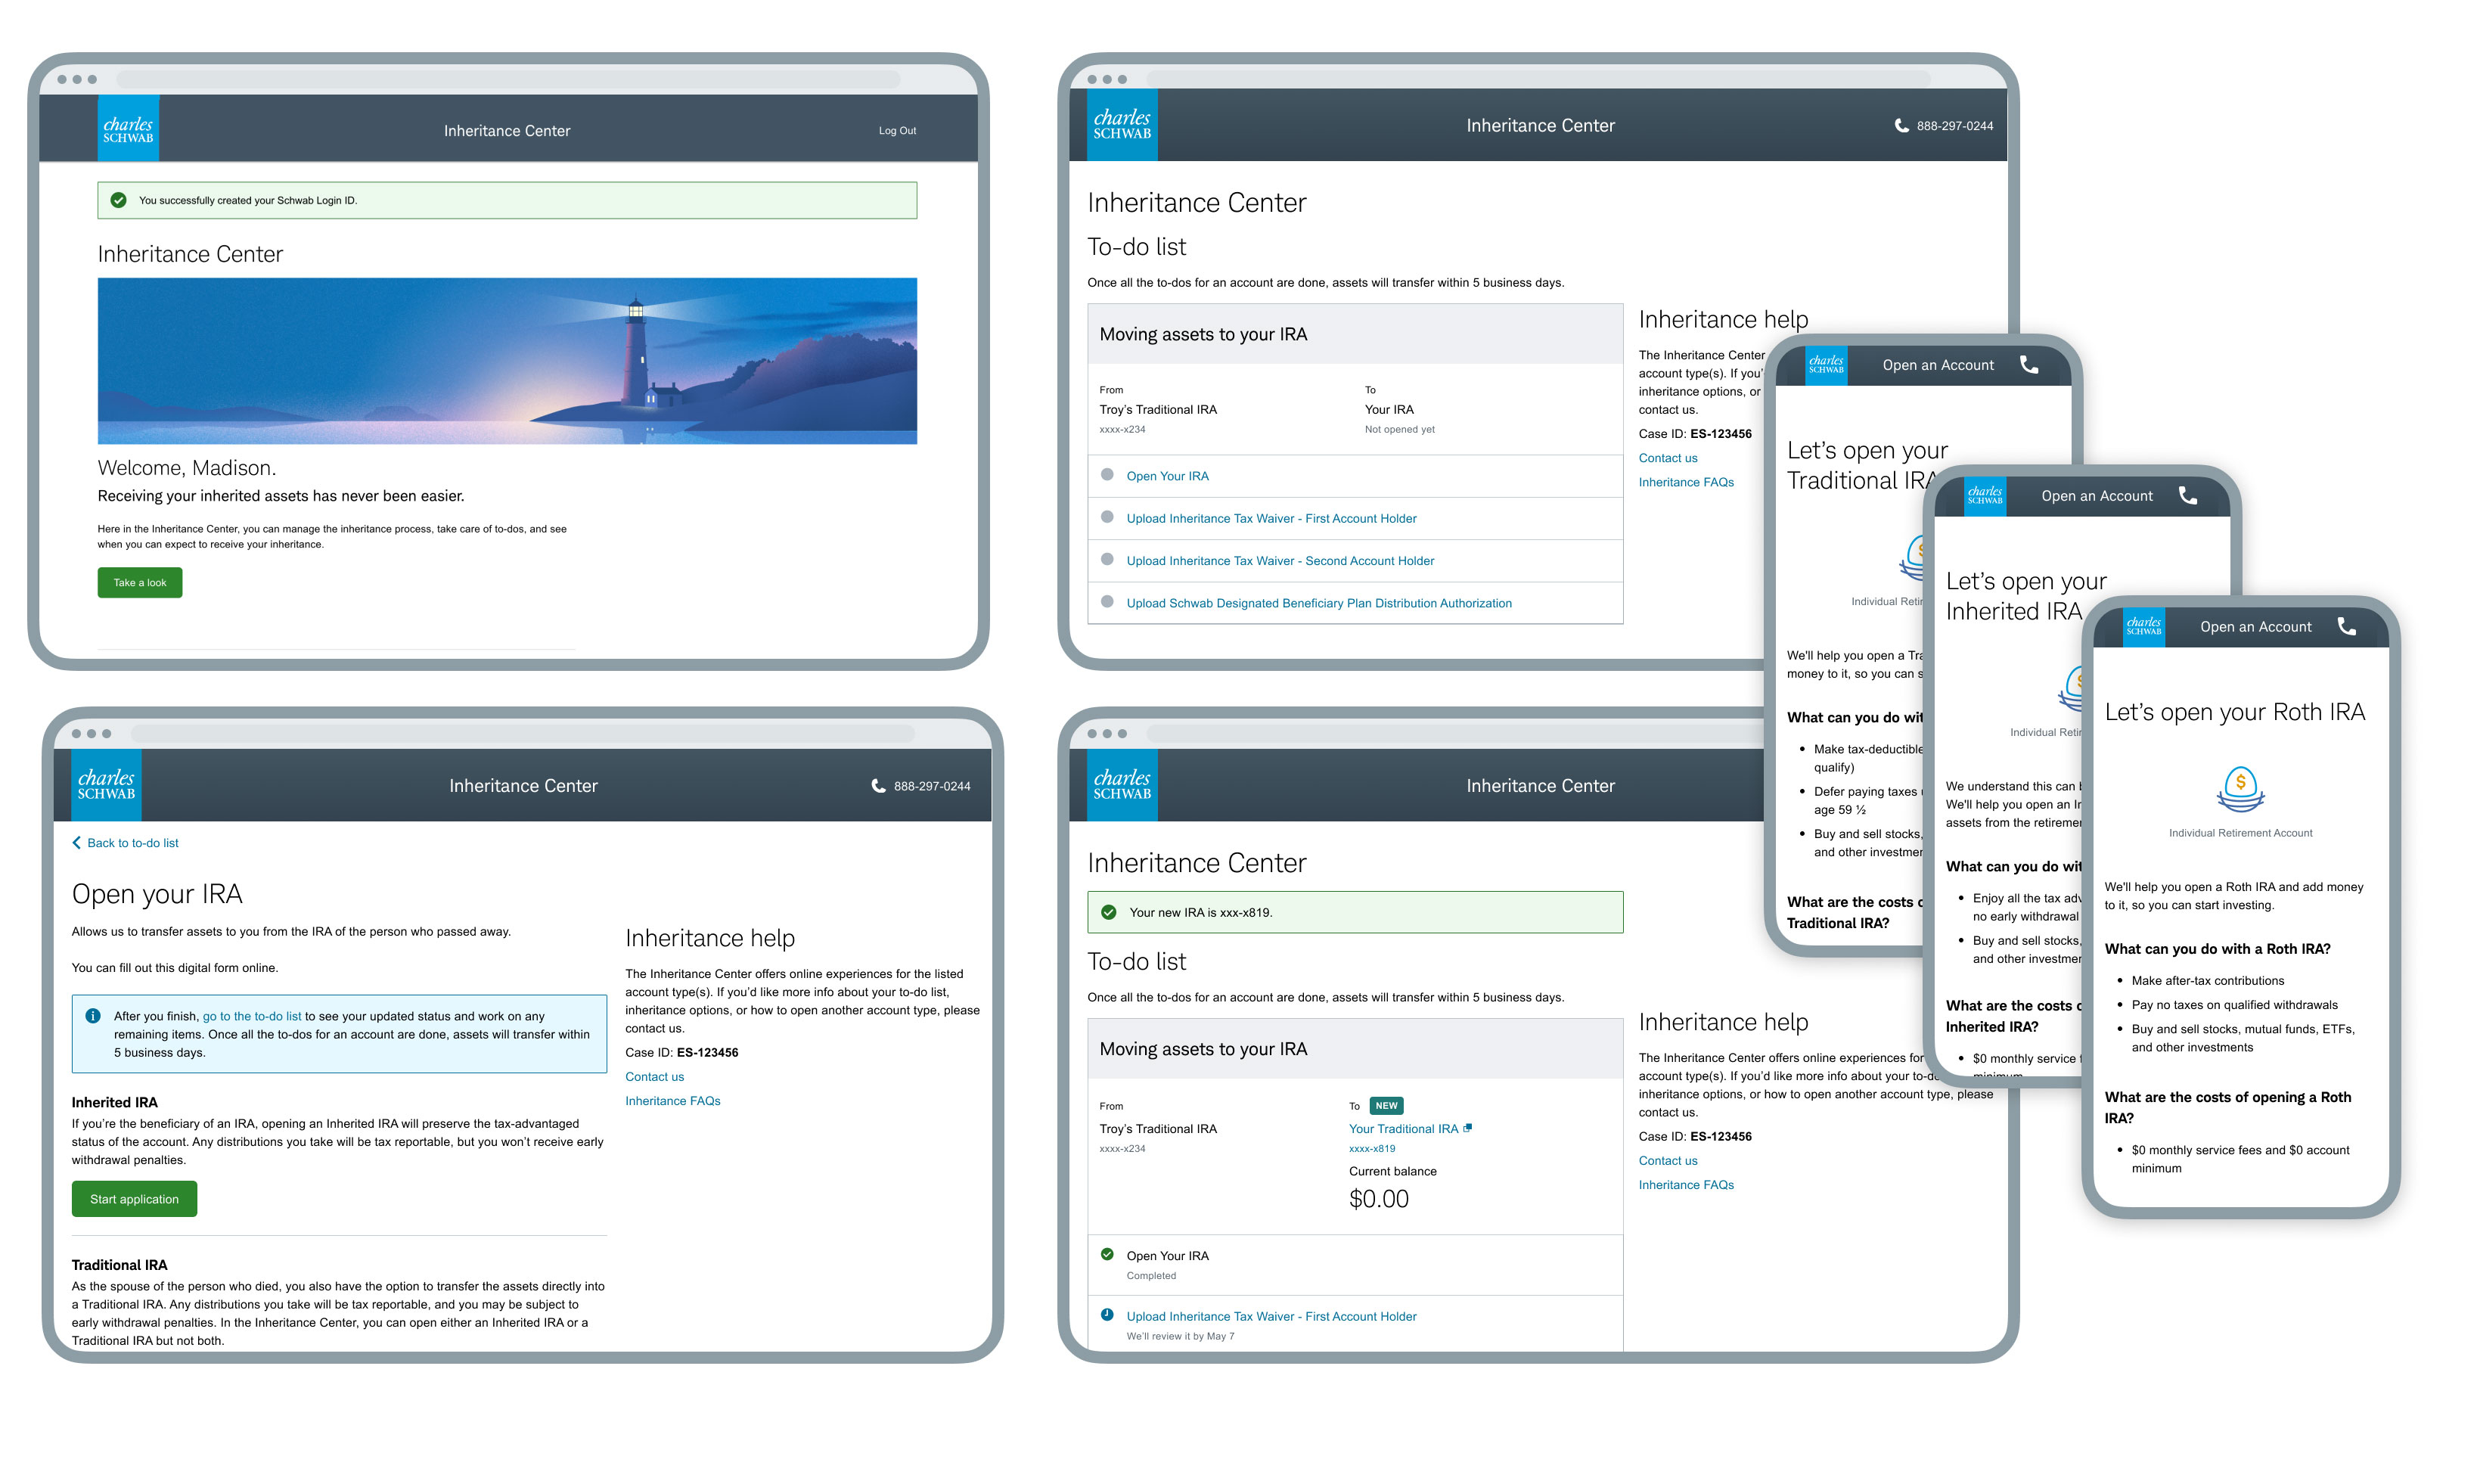The height and width of the screenshot is (1484, 2477).
Task: Click status circle for Second Account Holder waiver
Action: 1107,560
